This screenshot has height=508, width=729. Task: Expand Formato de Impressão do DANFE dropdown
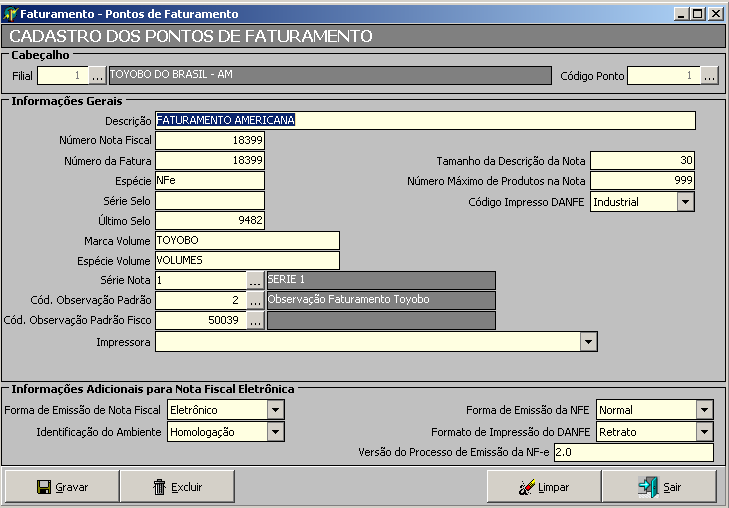(704, 432)
